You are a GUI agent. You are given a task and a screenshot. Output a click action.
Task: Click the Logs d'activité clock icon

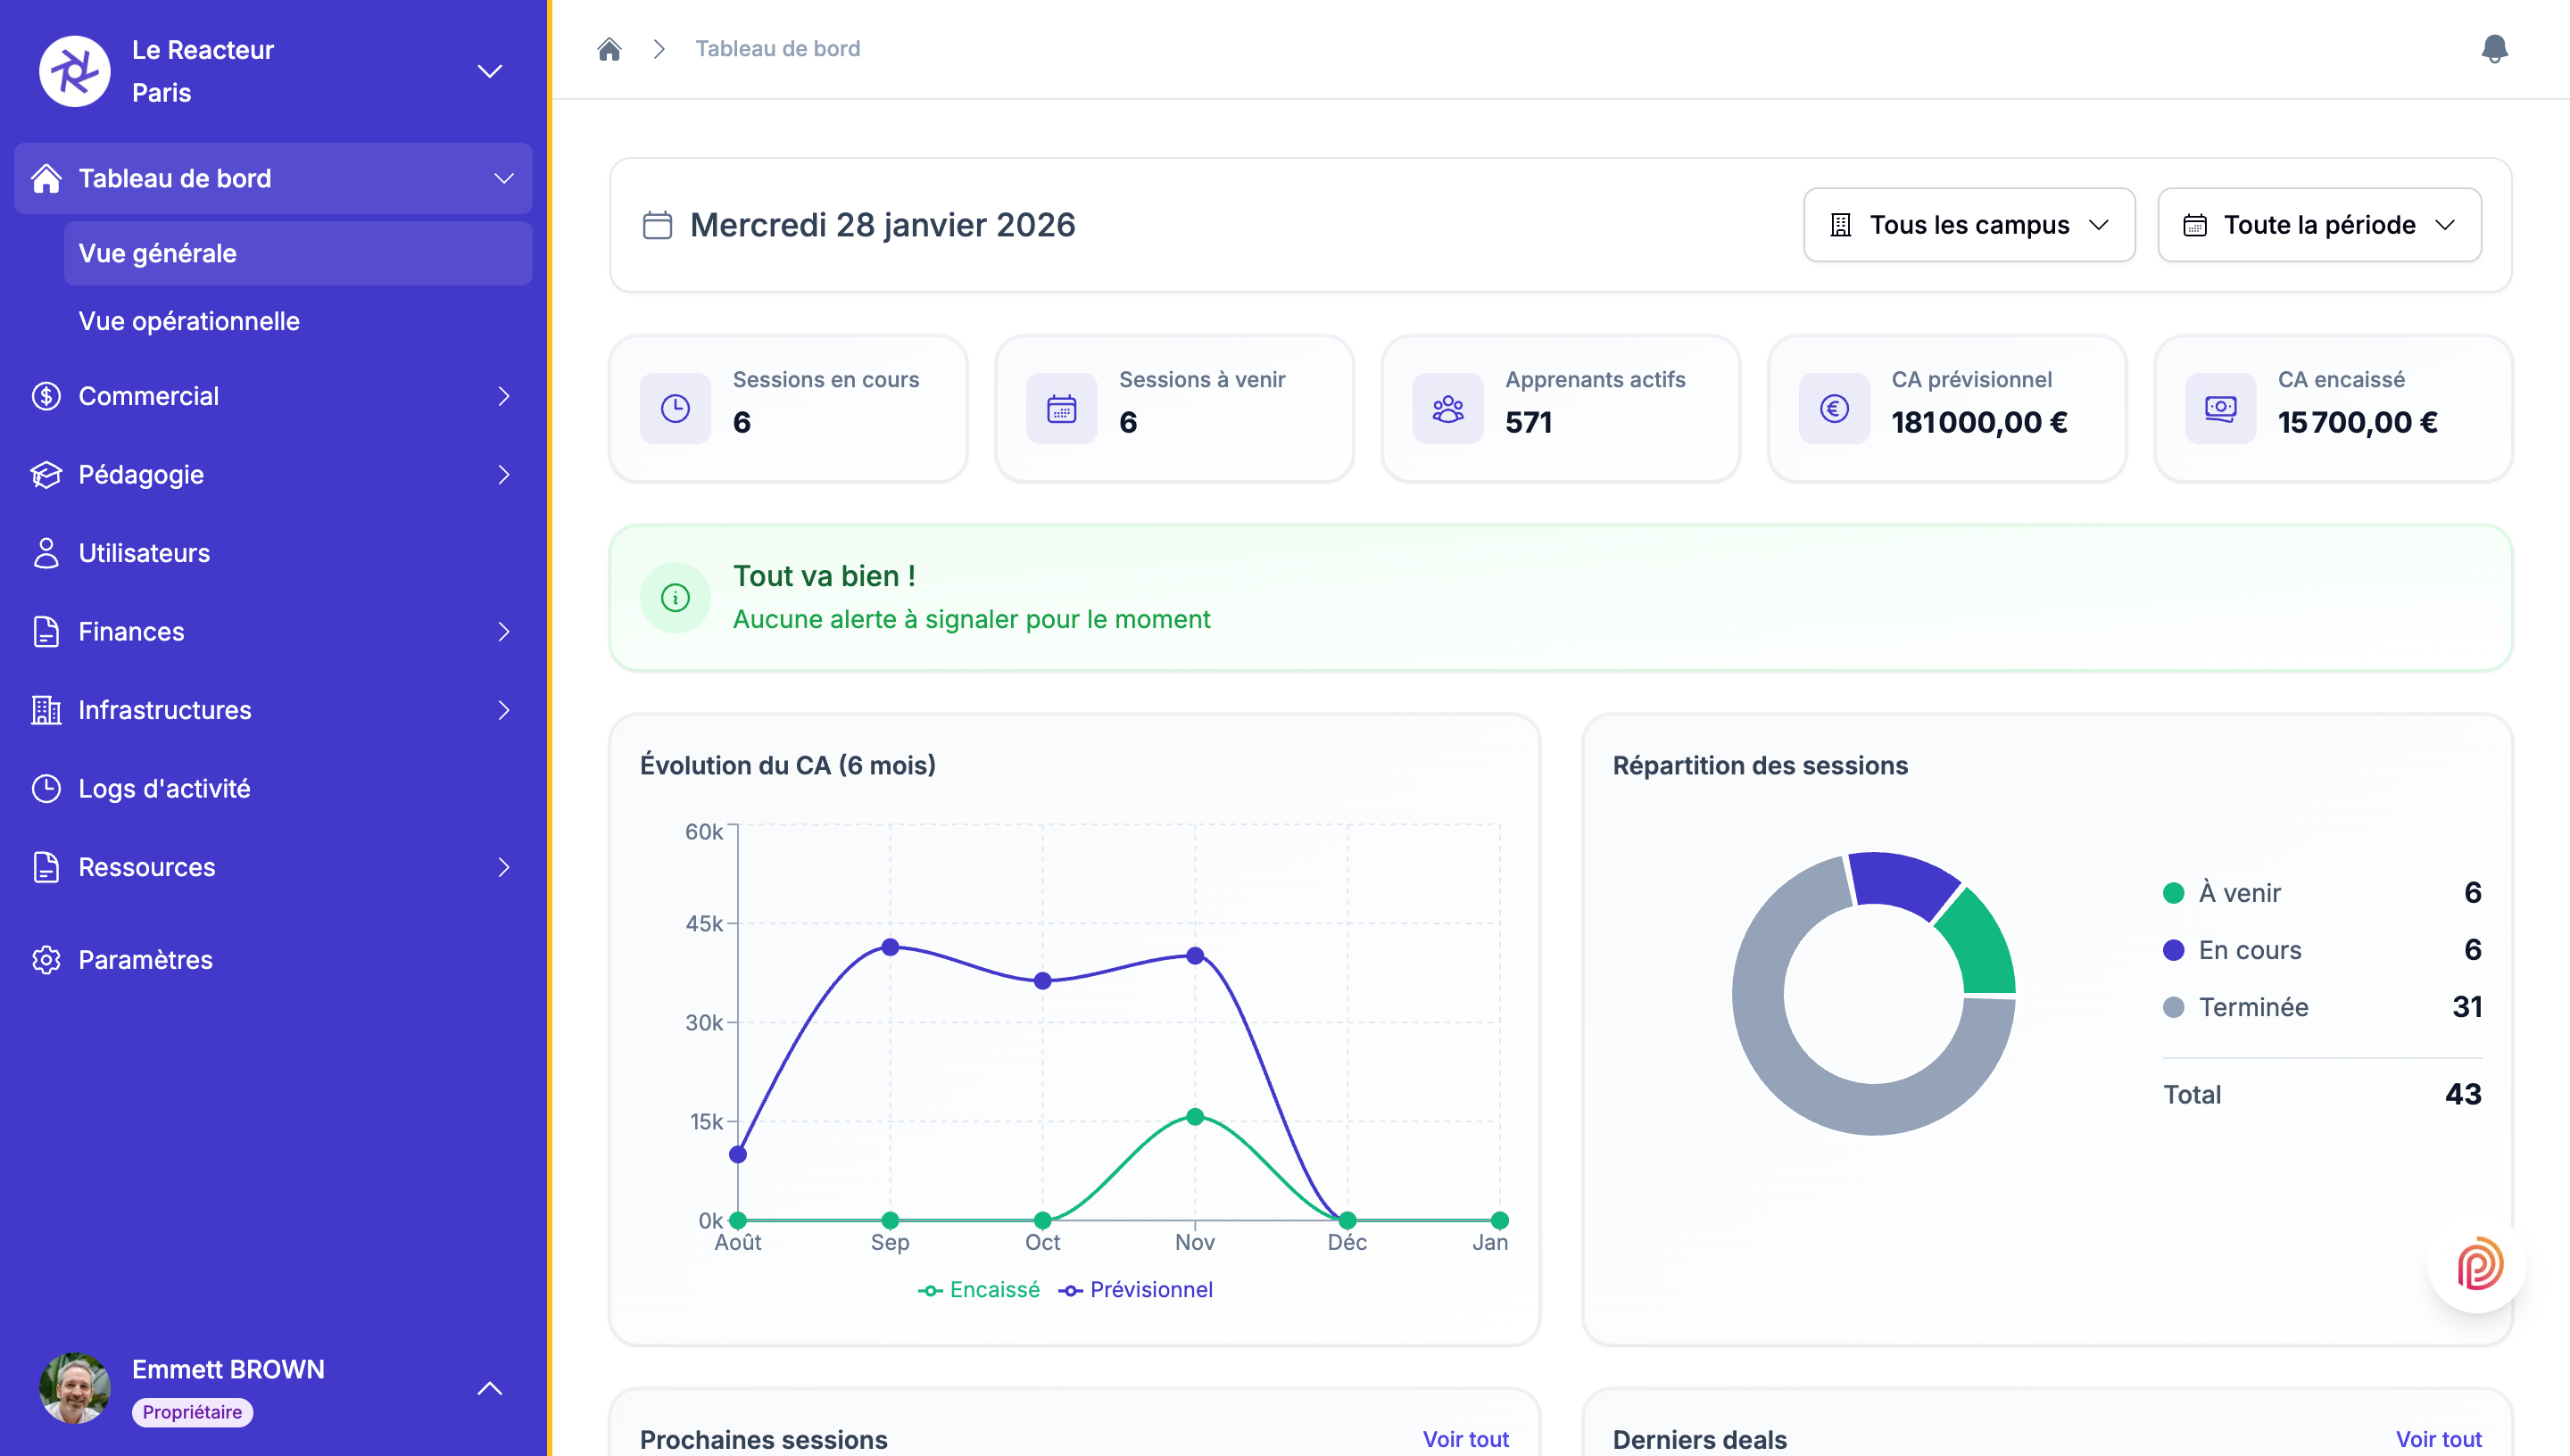tap(46, 788)
